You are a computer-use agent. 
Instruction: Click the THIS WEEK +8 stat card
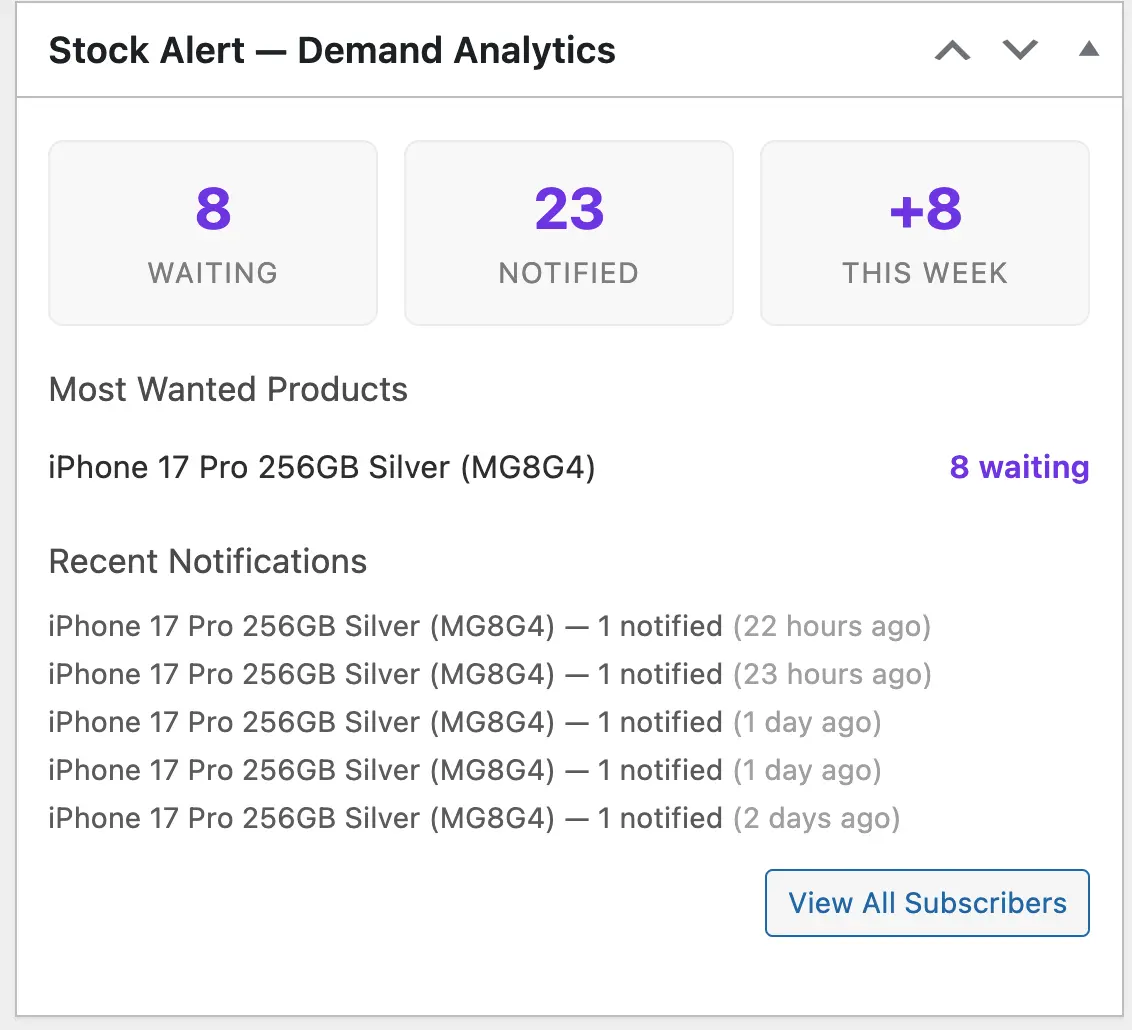924,232
